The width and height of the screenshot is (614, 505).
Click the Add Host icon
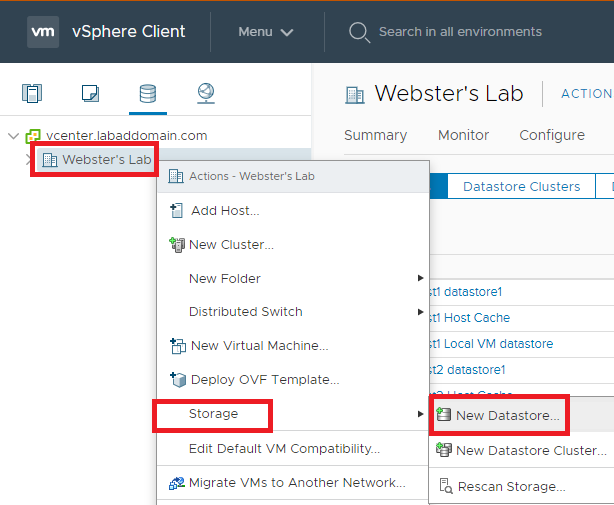tap(176, 211)
